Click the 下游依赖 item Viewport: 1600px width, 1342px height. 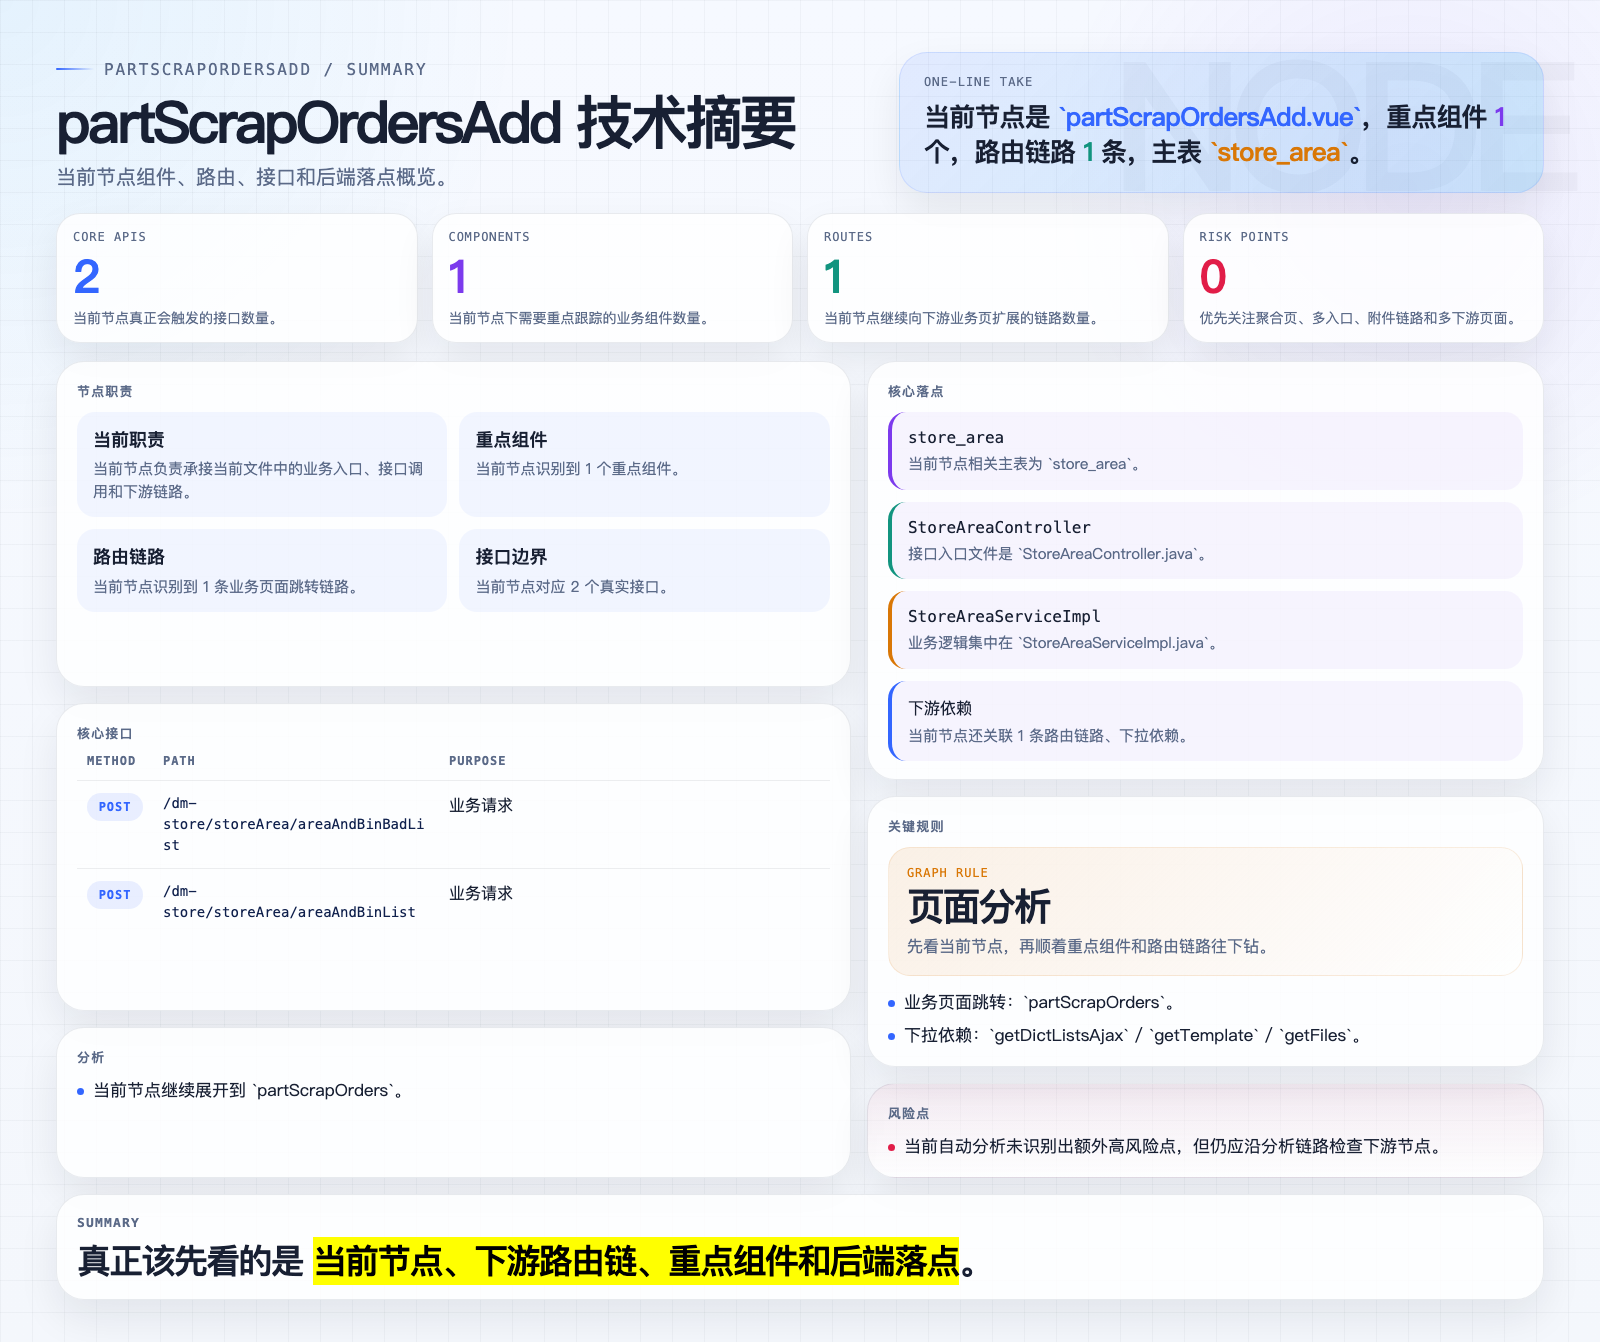tap(1205, 721)
